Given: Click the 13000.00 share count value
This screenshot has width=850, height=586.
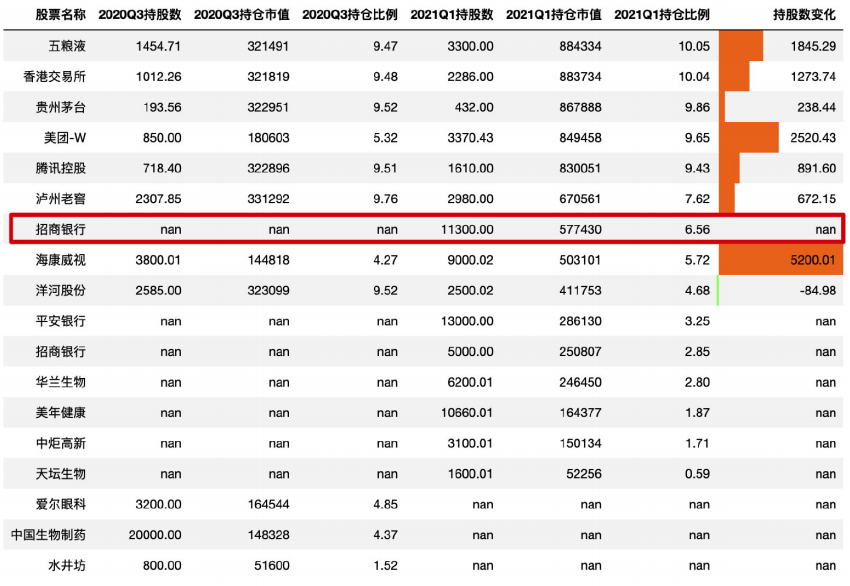Looking at the screenshot, I should [467, 321].
